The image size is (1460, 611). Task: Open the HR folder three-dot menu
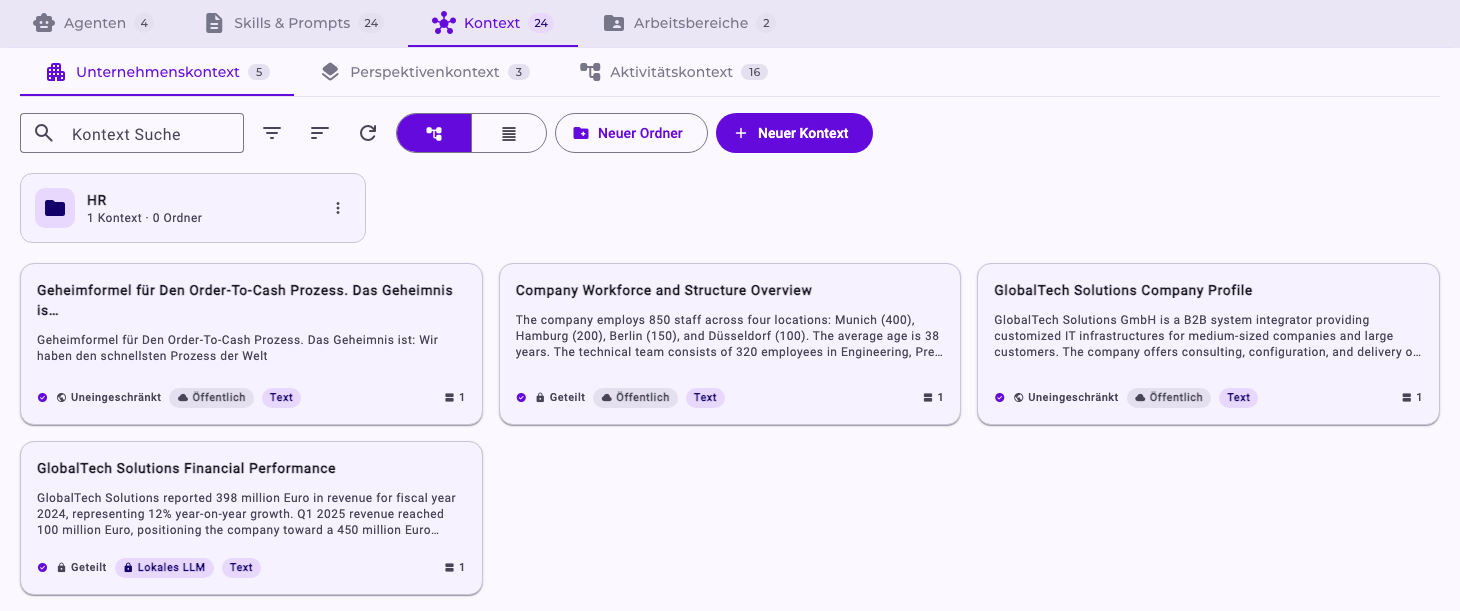click(x=338, y=208)
